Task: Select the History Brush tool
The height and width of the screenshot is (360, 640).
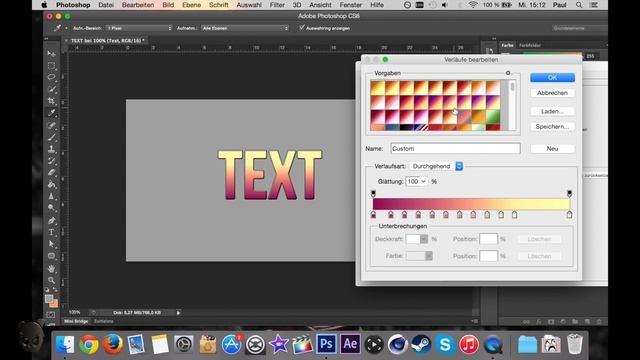Action: [x=51, y=161]
